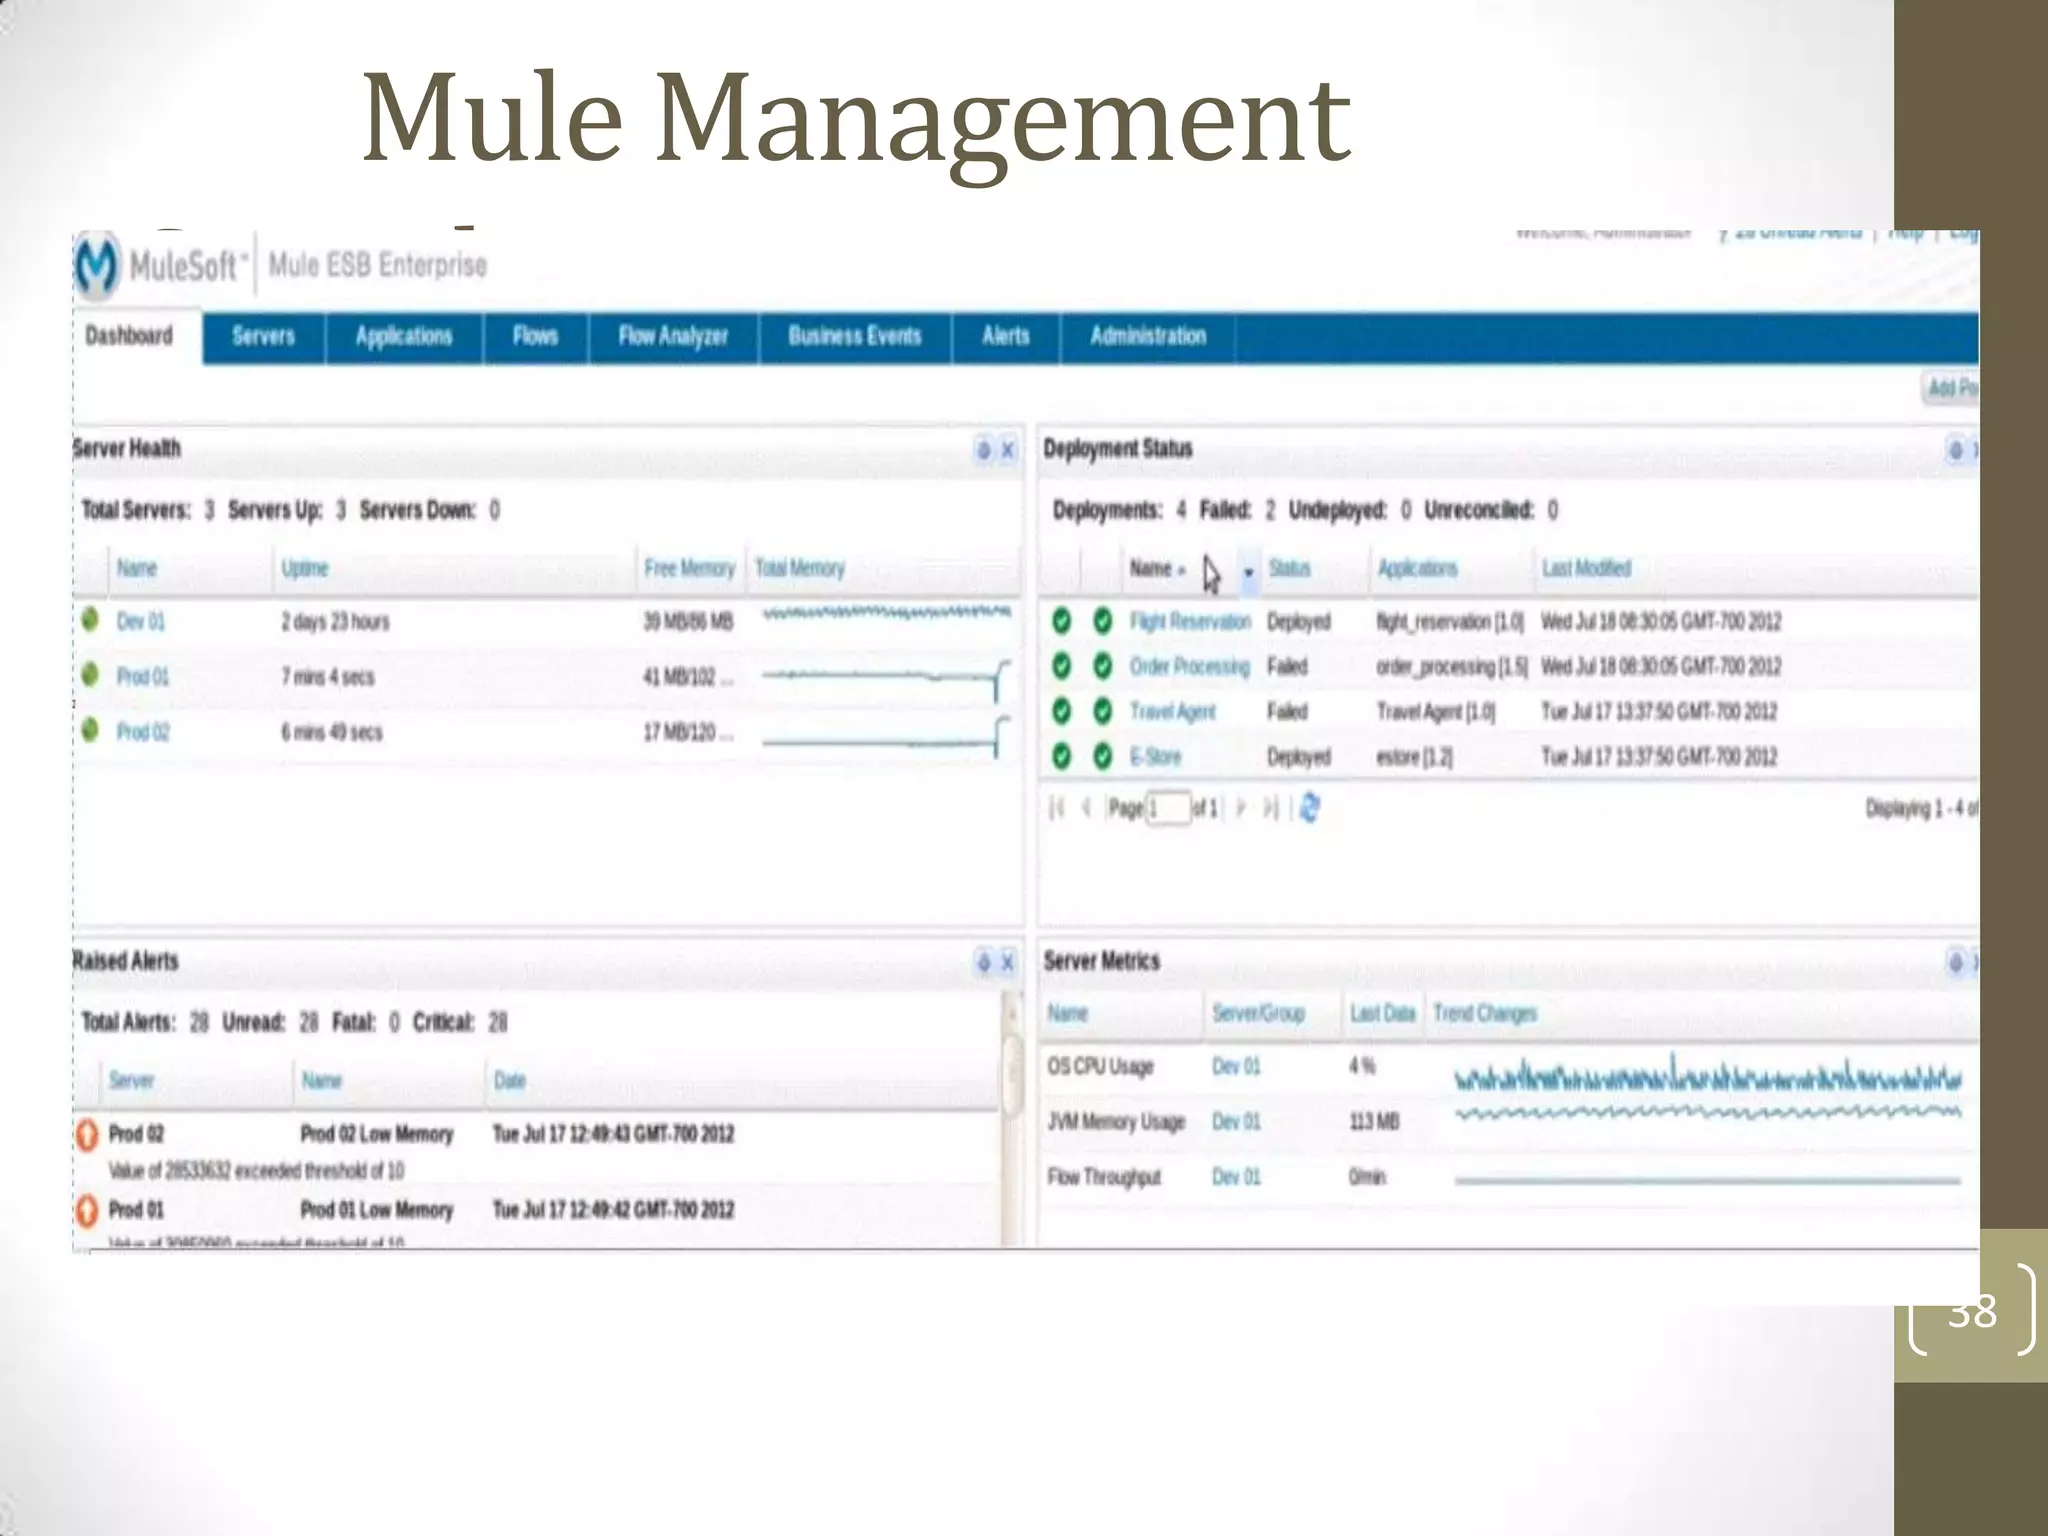Sort alerts by Date column
This screenshot has height=1536, width=2048.
click(x=510, y=1081)
